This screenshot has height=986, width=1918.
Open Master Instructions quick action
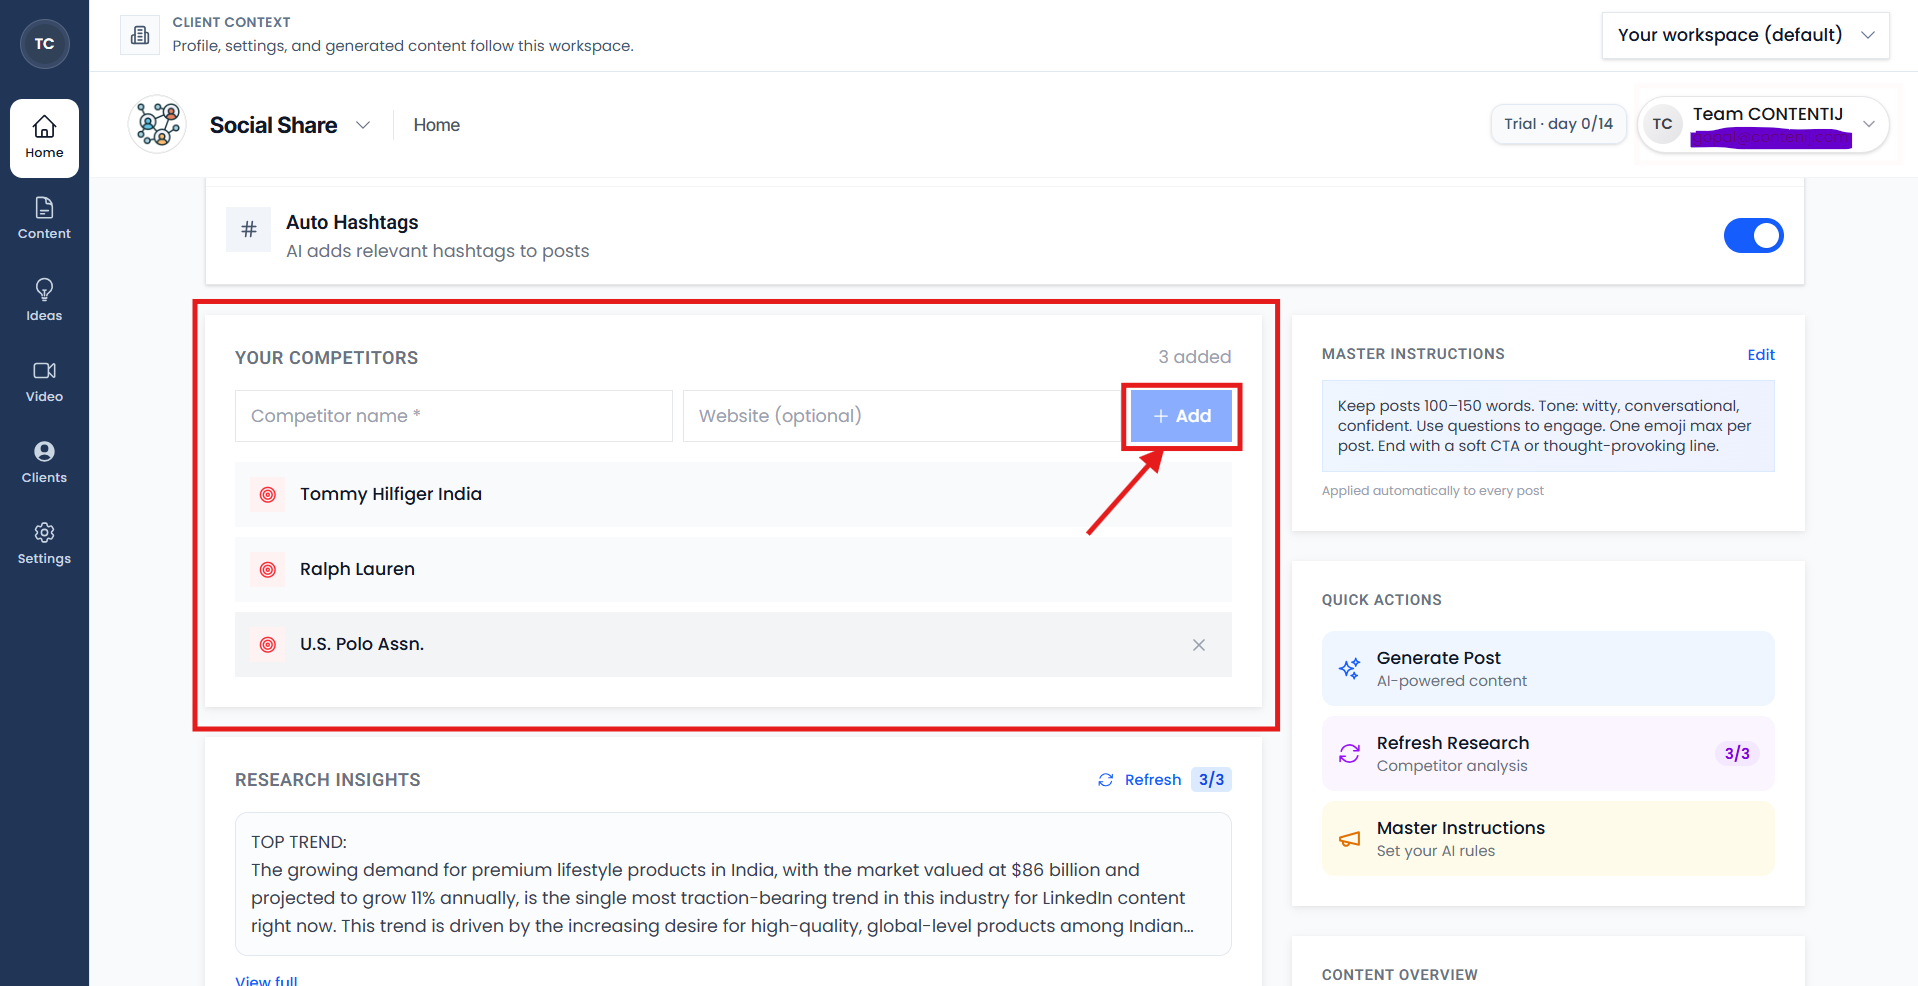pyautogui.click(x=1548, y=838)
